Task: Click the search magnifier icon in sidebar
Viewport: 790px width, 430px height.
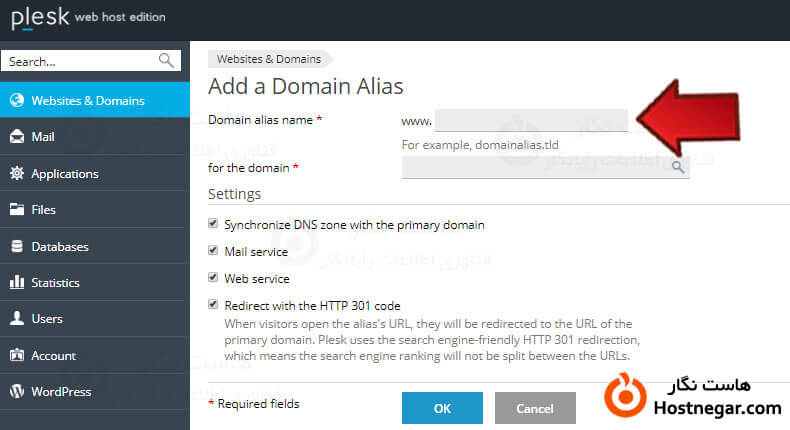Action: click(x=167, y=61)
